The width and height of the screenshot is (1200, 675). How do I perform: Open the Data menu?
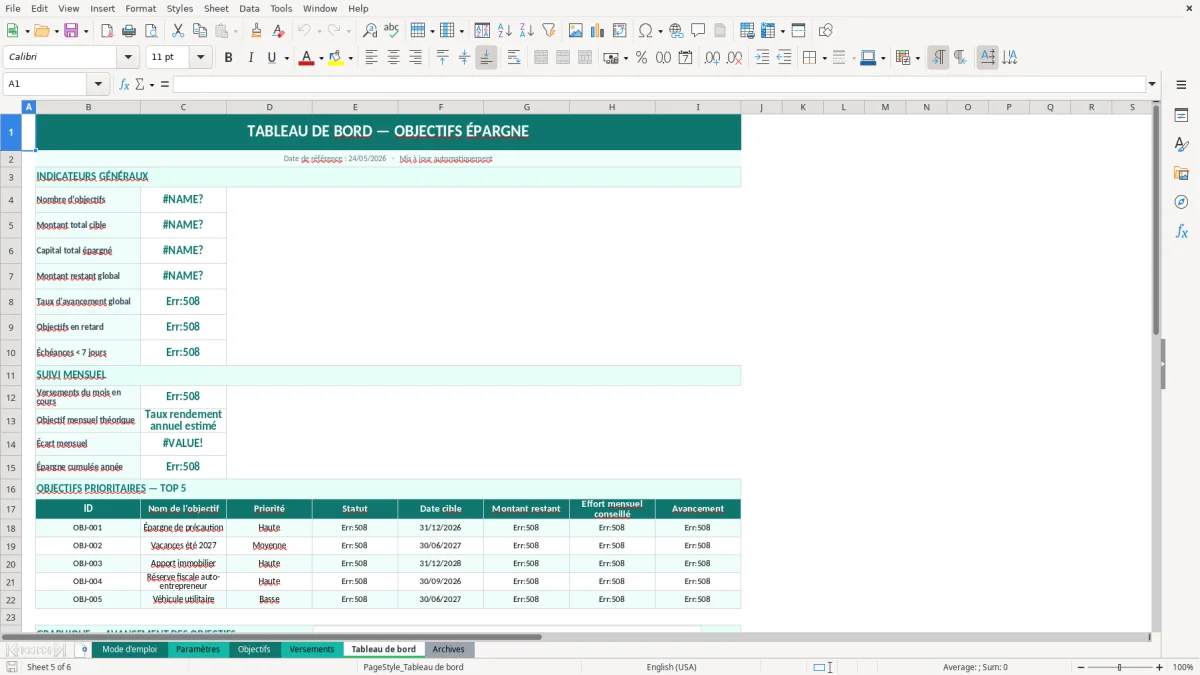pyautogui.click(x=249, y=8)
